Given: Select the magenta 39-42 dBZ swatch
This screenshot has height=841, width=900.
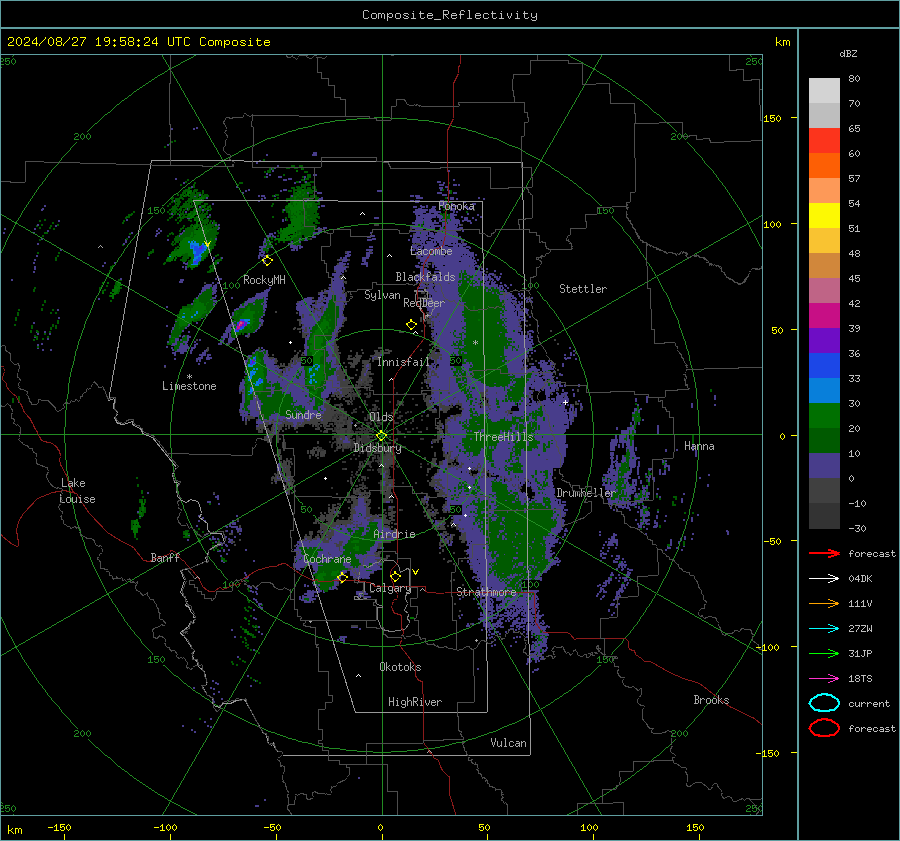Looking at the screenshot, I should pyautogui.click(x=824, y=316).
